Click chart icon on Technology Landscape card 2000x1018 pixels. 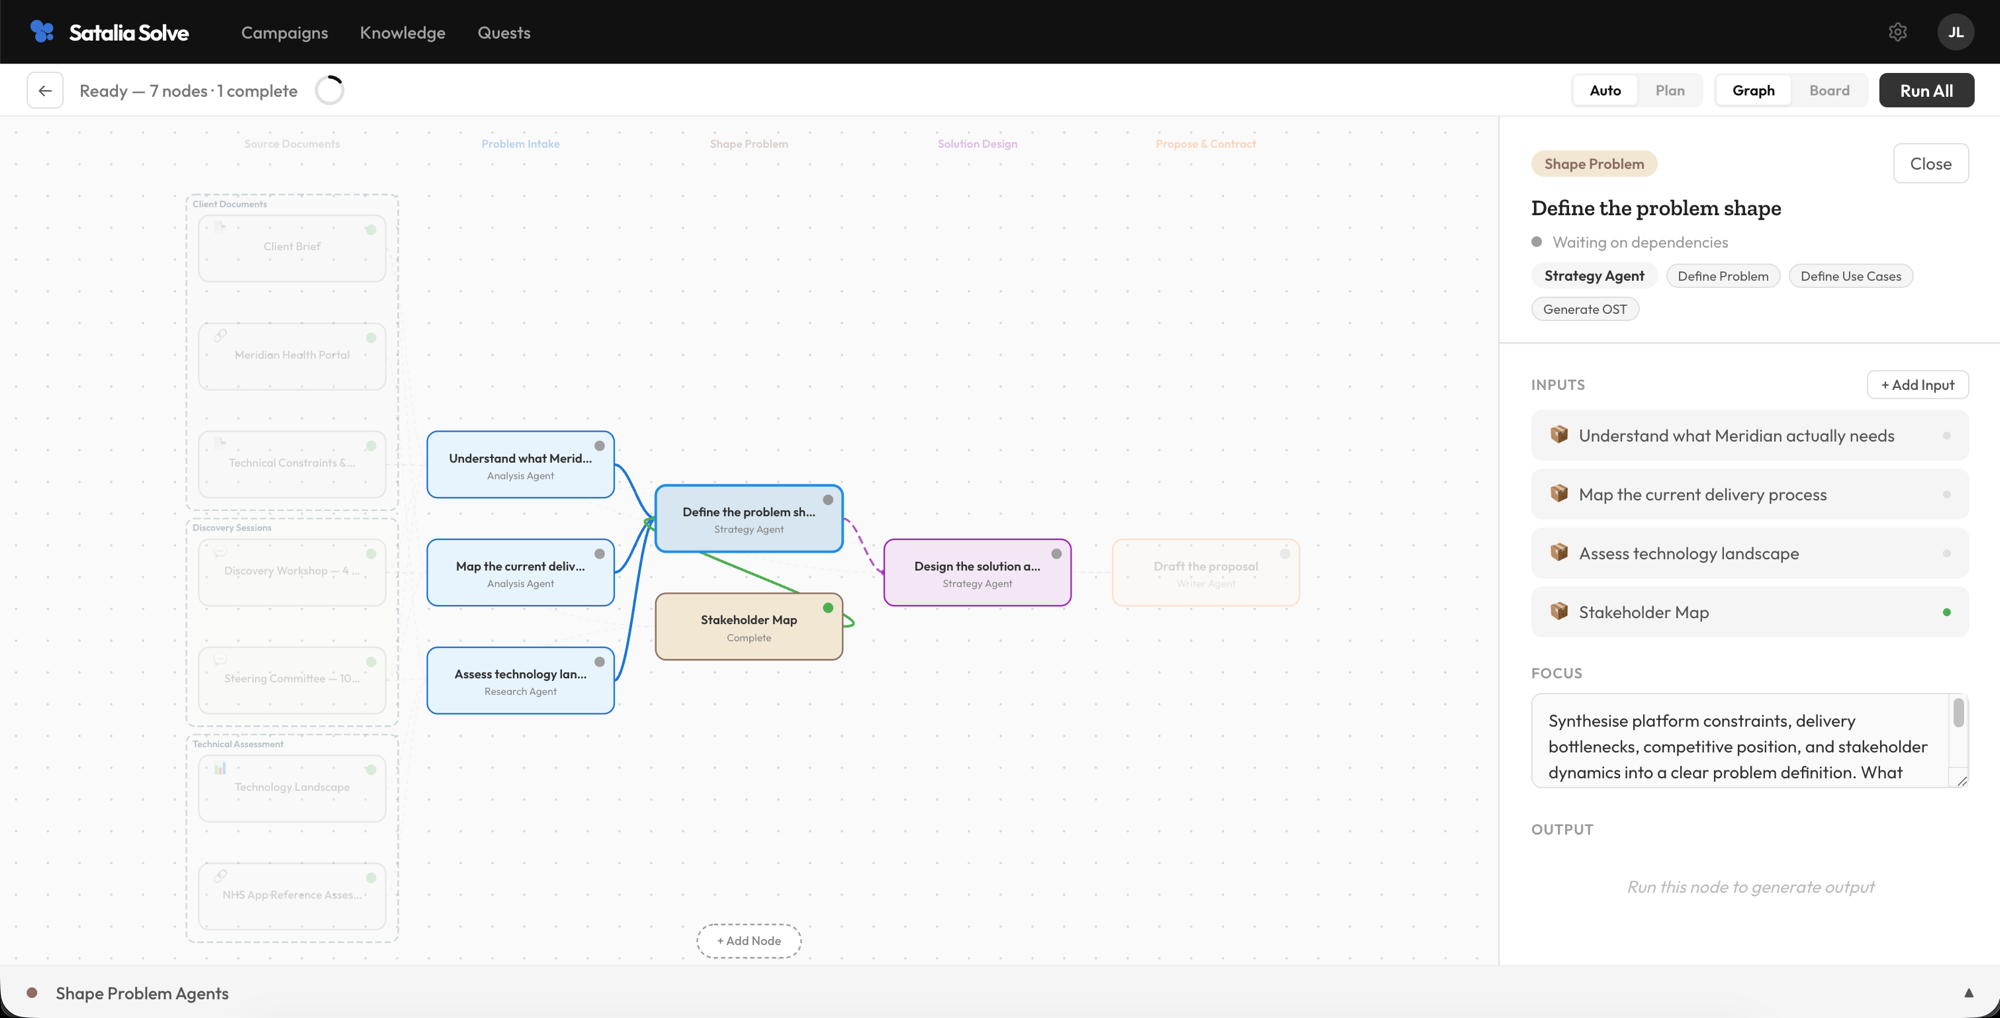[x=220, y=768]
